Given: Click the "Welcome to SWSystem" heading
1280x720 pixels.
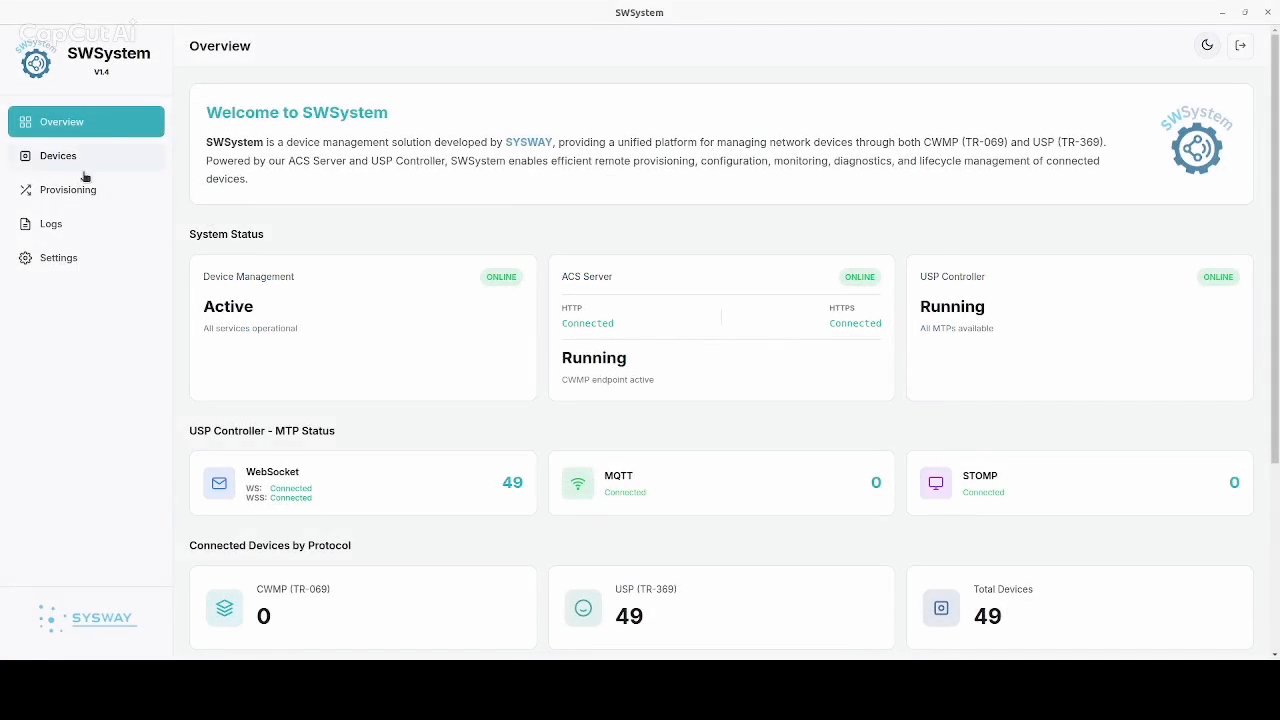Looking at the screenshot, I should [297, 113].
